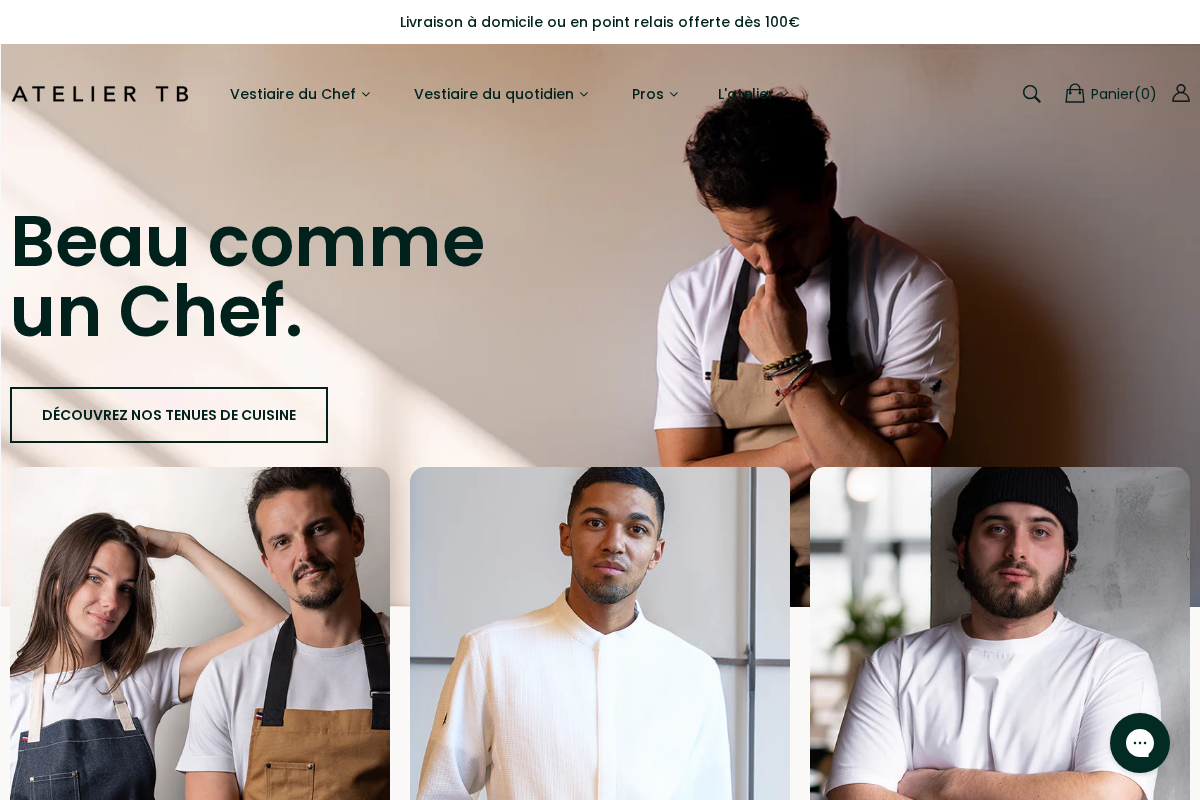
Task: Expand Vestiaire du Chef chevron
Action: click(366, 94)
